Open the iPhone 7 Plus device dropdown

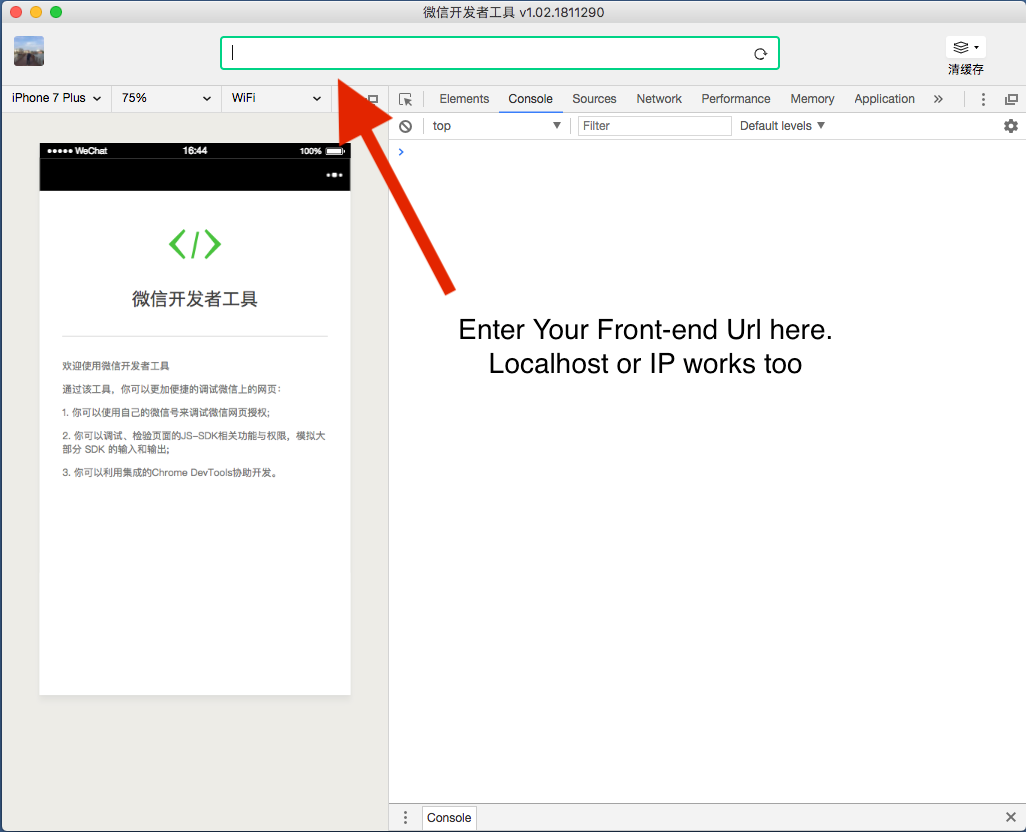tap(55, 99)
